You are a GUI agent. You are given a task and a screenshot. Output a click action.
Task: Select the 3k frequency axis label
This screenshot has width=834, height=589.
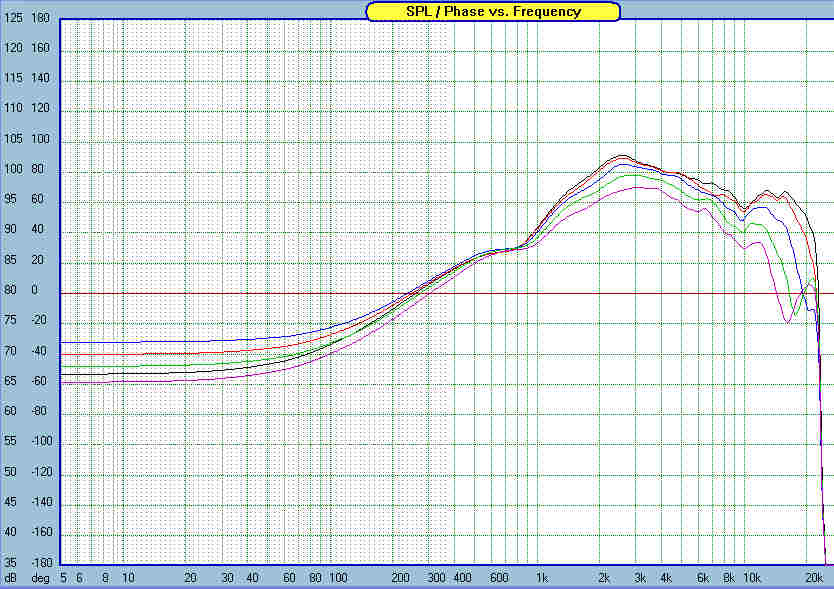[640, 578]
